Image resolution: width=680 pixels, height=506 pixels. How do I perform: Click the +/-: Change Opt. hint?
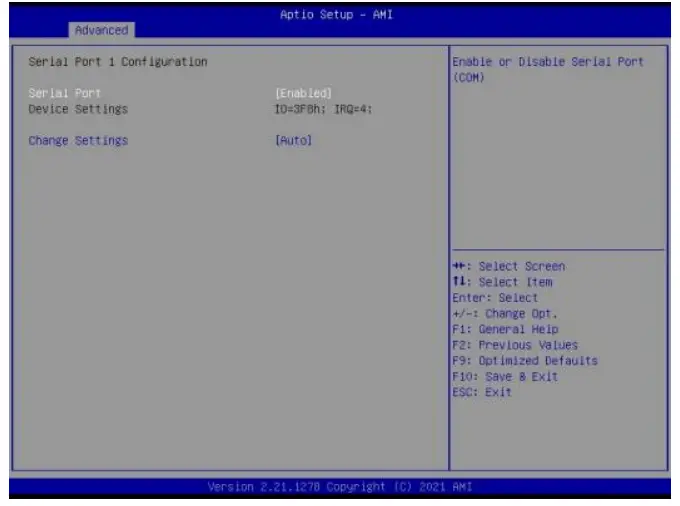[x=505, y=313]
